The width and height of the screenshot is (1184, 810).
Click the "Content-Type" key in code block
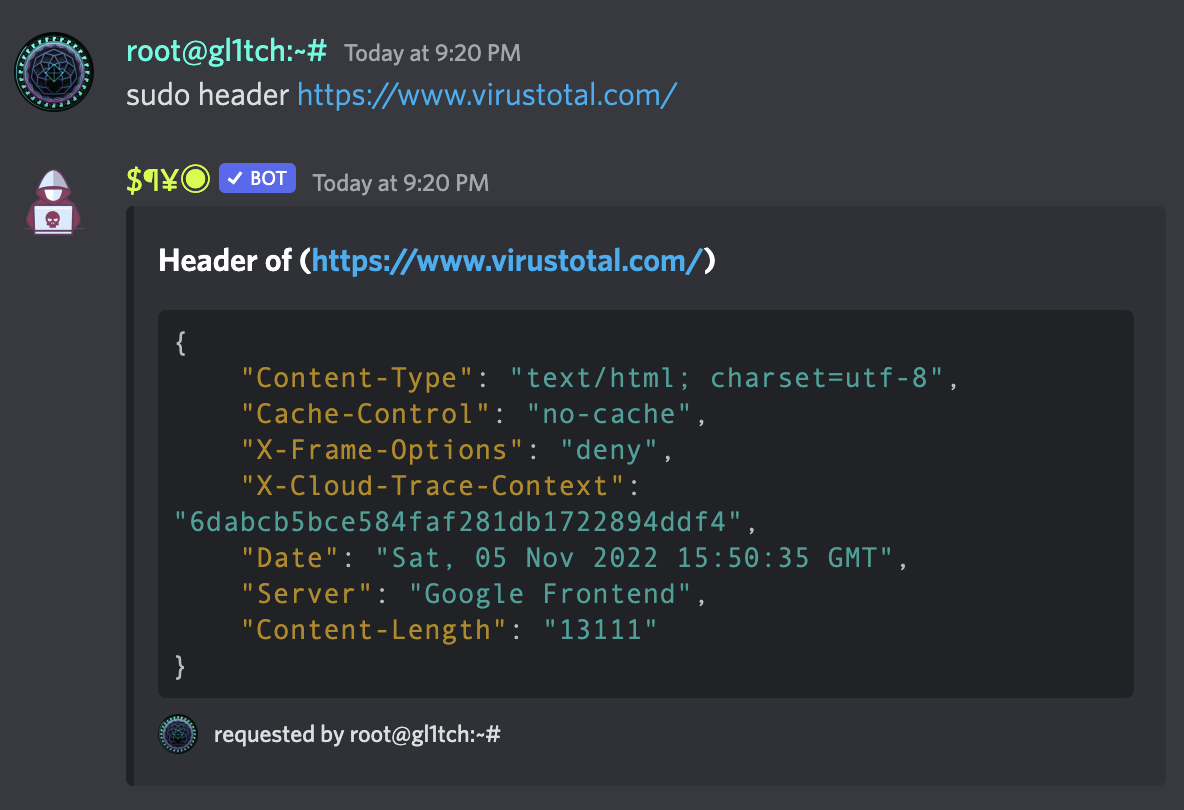[x=356, y=378]
